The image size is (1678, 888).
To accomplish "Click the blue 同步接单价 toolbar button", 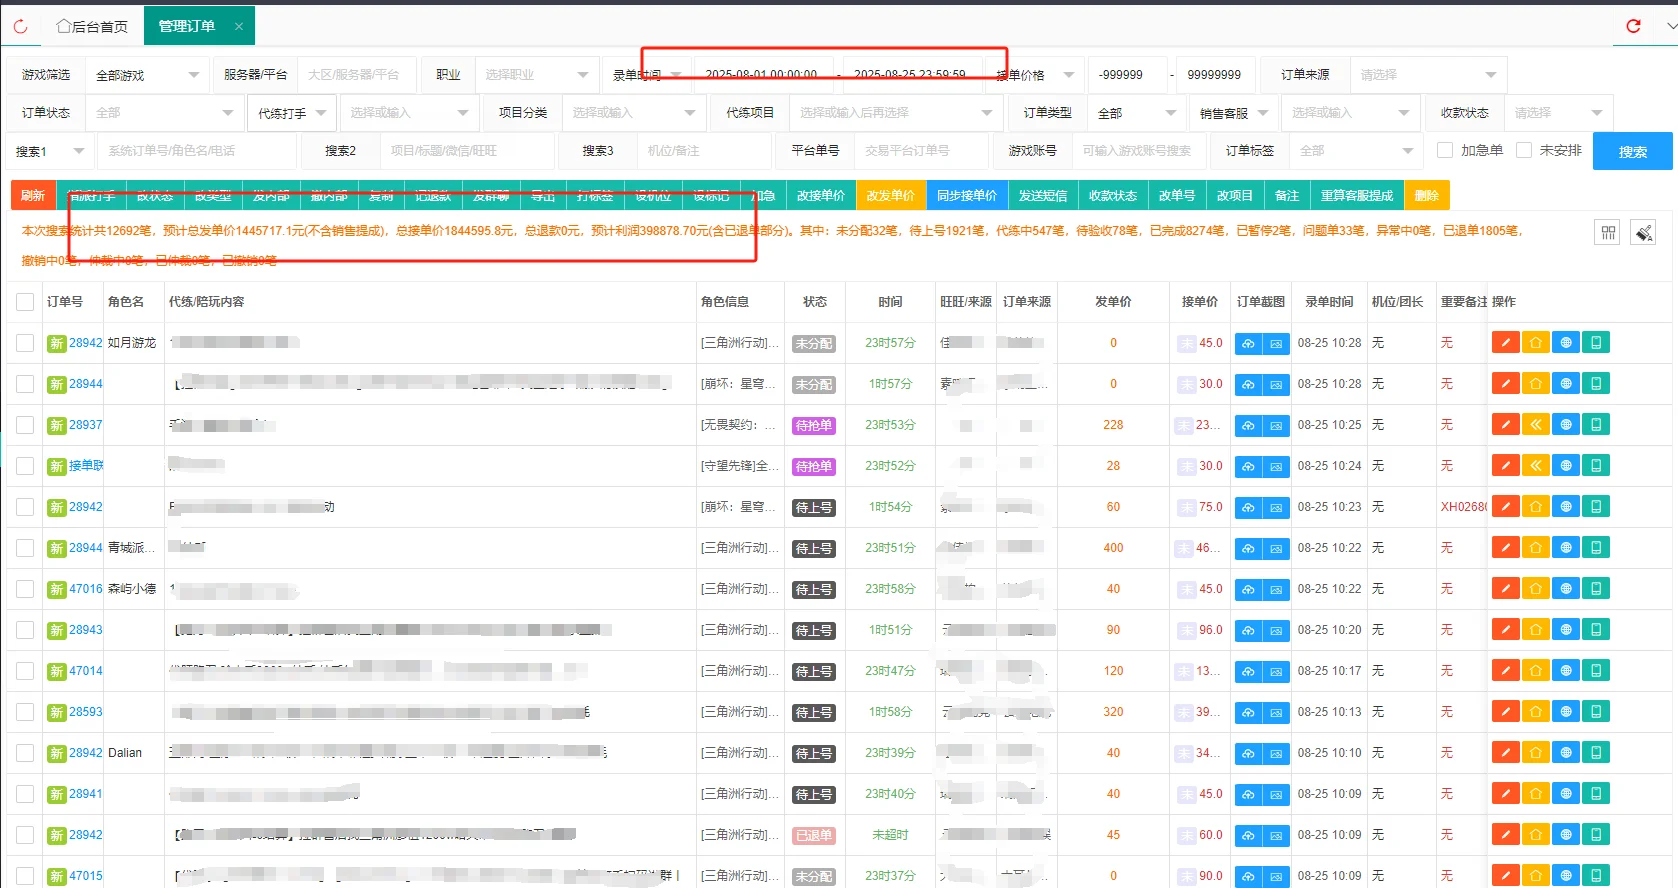I will [x=967, y=195].
